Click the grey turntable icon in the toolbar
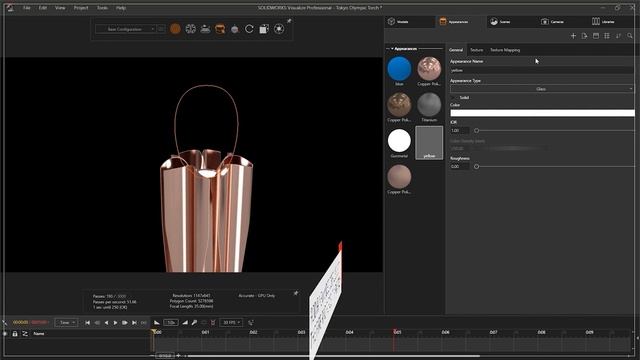 coord(235,29)
